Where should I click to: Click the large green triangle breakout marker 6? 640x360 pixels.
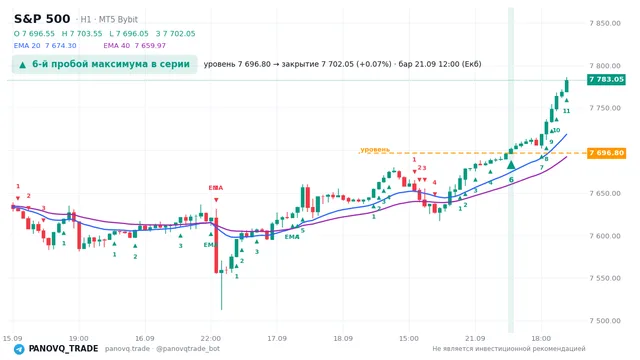[x=511, y=165]
